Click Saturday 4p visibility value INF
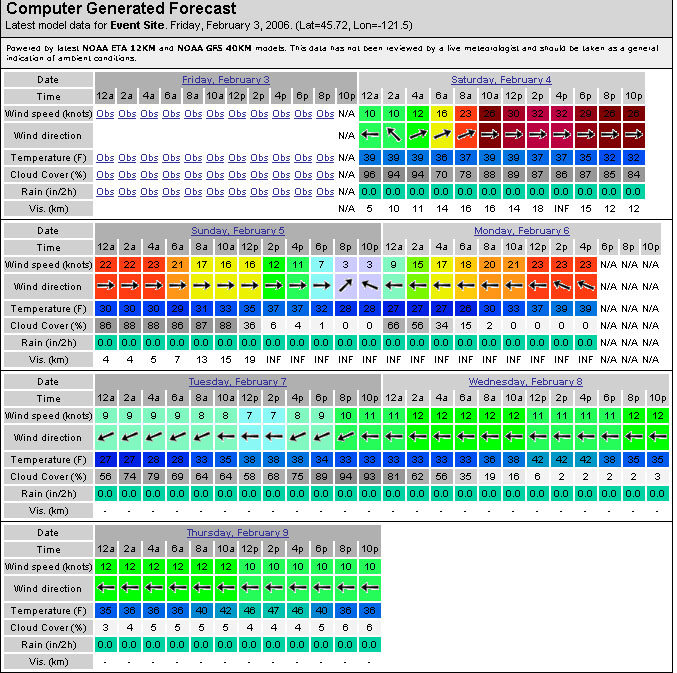Viewport: 677px width, 673px height. (562, 209)
